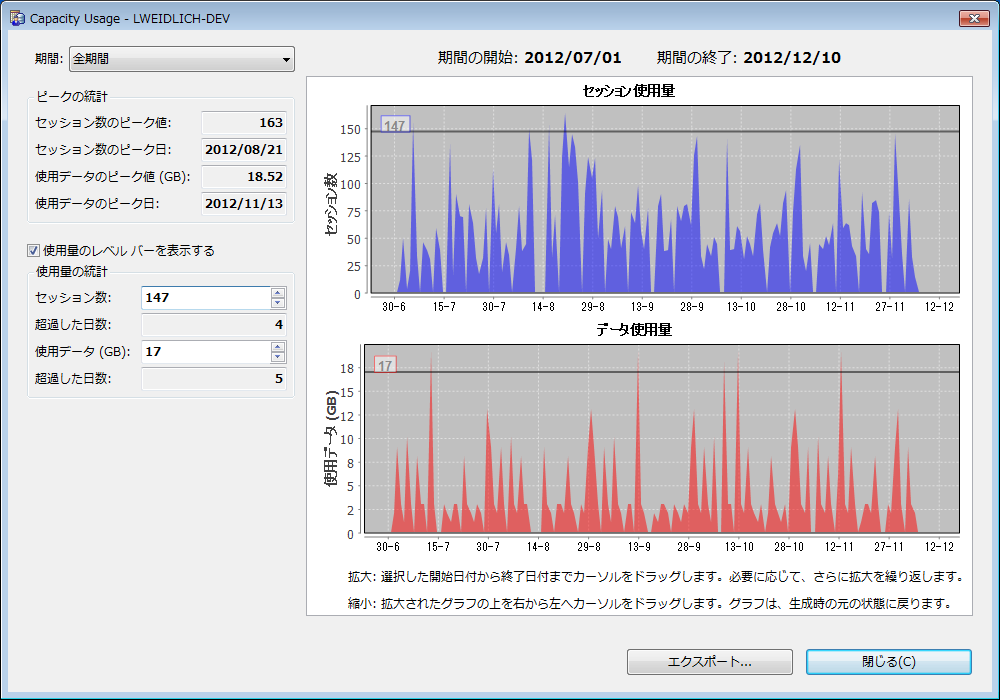
Task: Click the 使用データ (GB) input field
Action: 205,352
